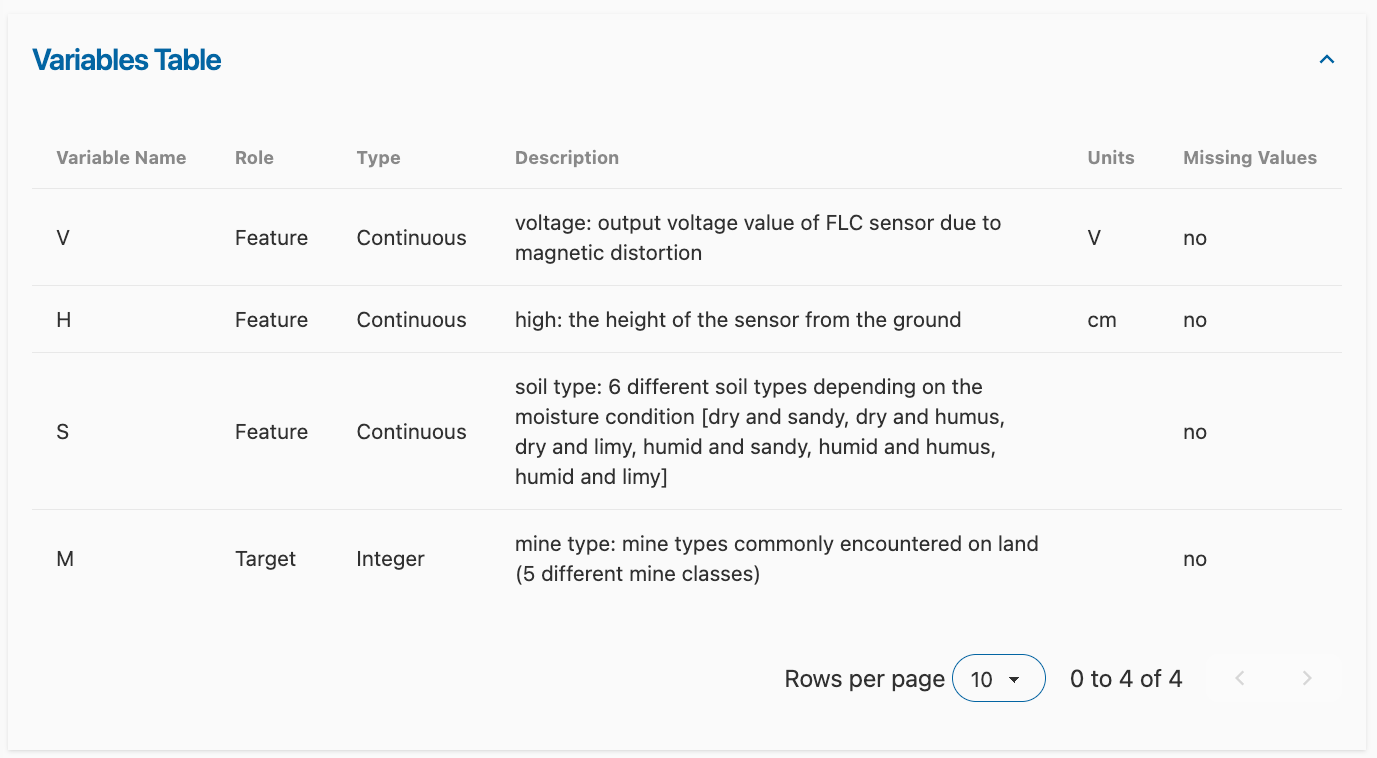The width and height of the screenshot is (1377, 758).
Task: Click variable H row name cell
Action: 64,320
